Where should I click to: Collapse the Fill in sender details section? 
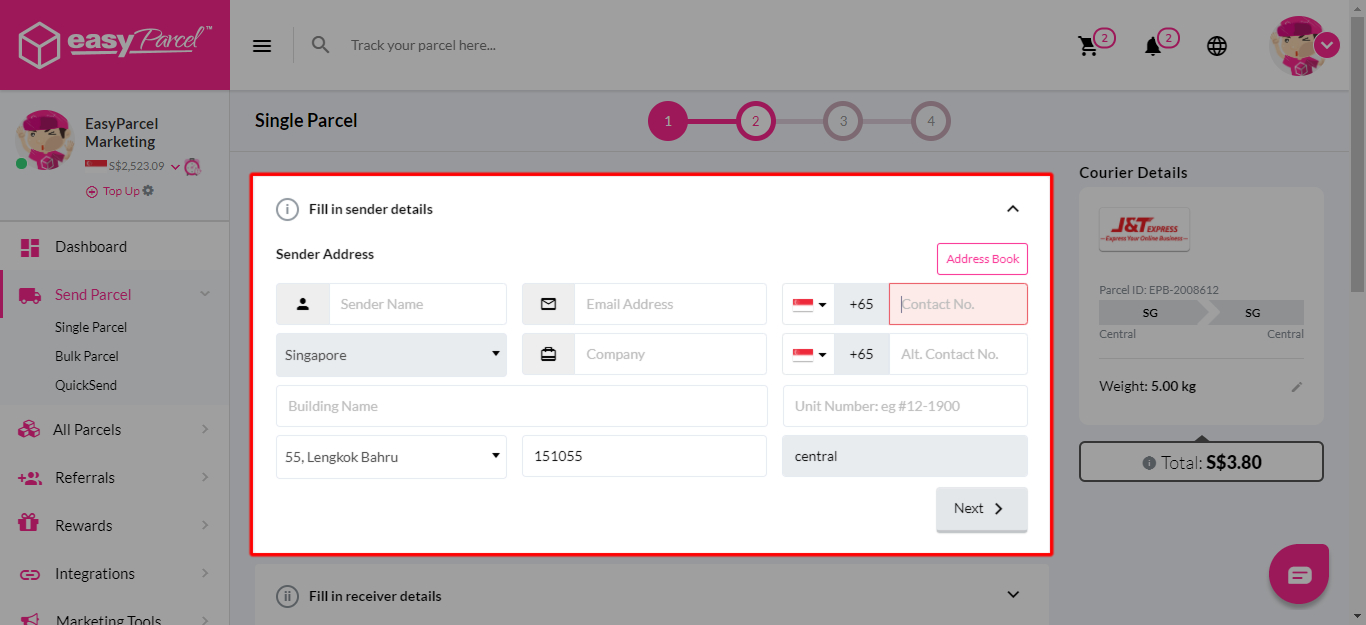tap(1013, 209)
